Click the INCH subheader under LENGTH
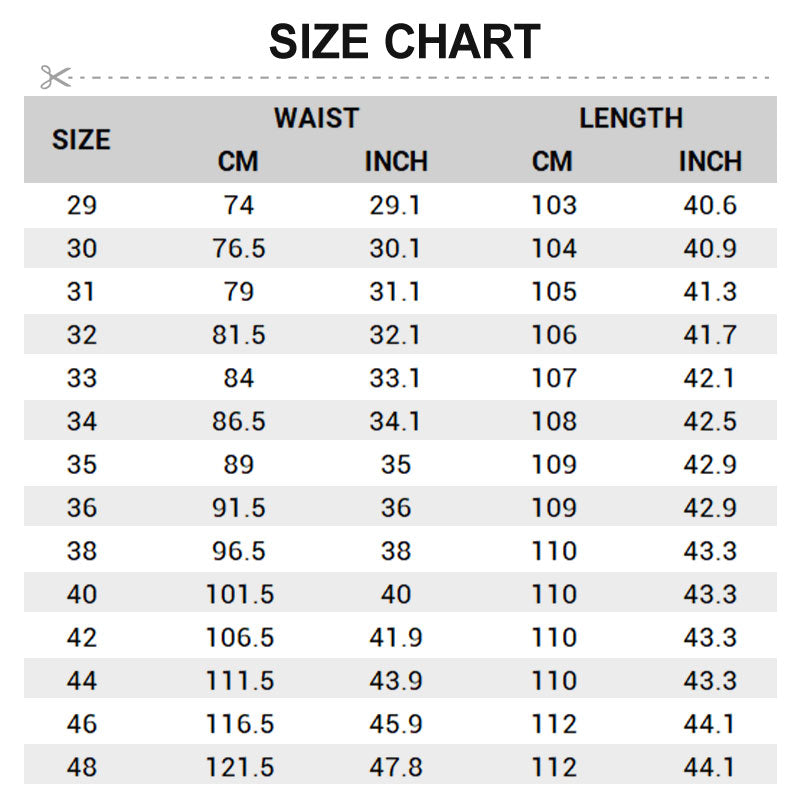Screen dimensions: 800x800 [x=710, y=161]
